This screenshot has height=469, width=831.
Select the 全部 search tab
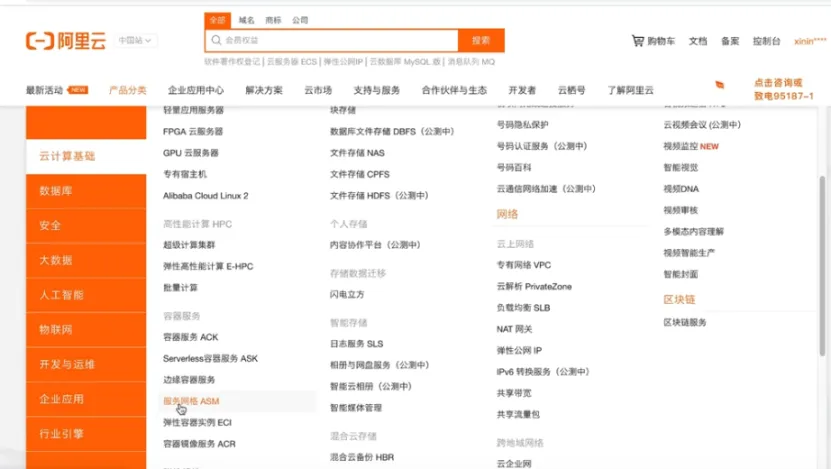(217, 20)
